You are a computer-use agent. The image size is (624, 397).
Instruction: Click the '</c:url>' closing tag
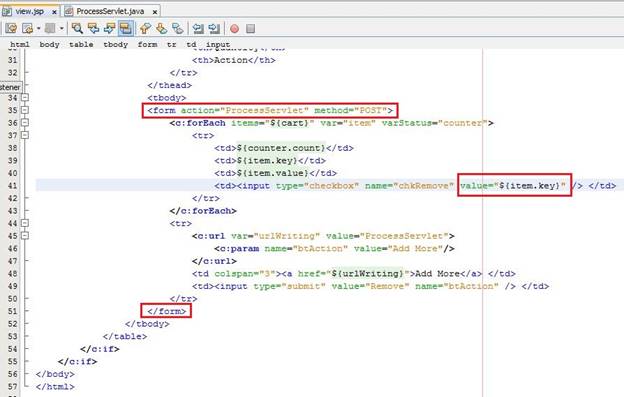(214, 261)
